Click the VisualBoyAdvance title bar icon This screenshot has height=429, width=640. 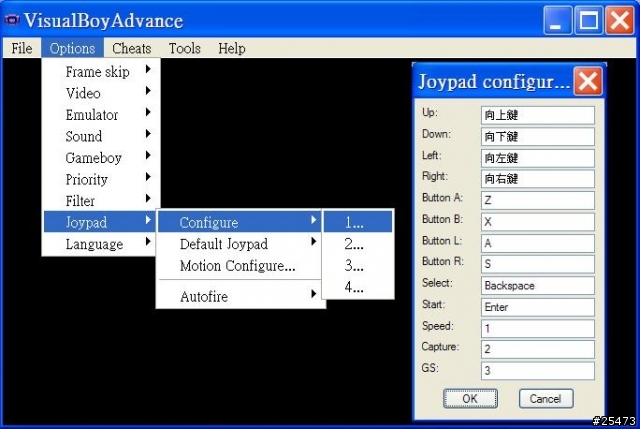click(x=11, y=19)
